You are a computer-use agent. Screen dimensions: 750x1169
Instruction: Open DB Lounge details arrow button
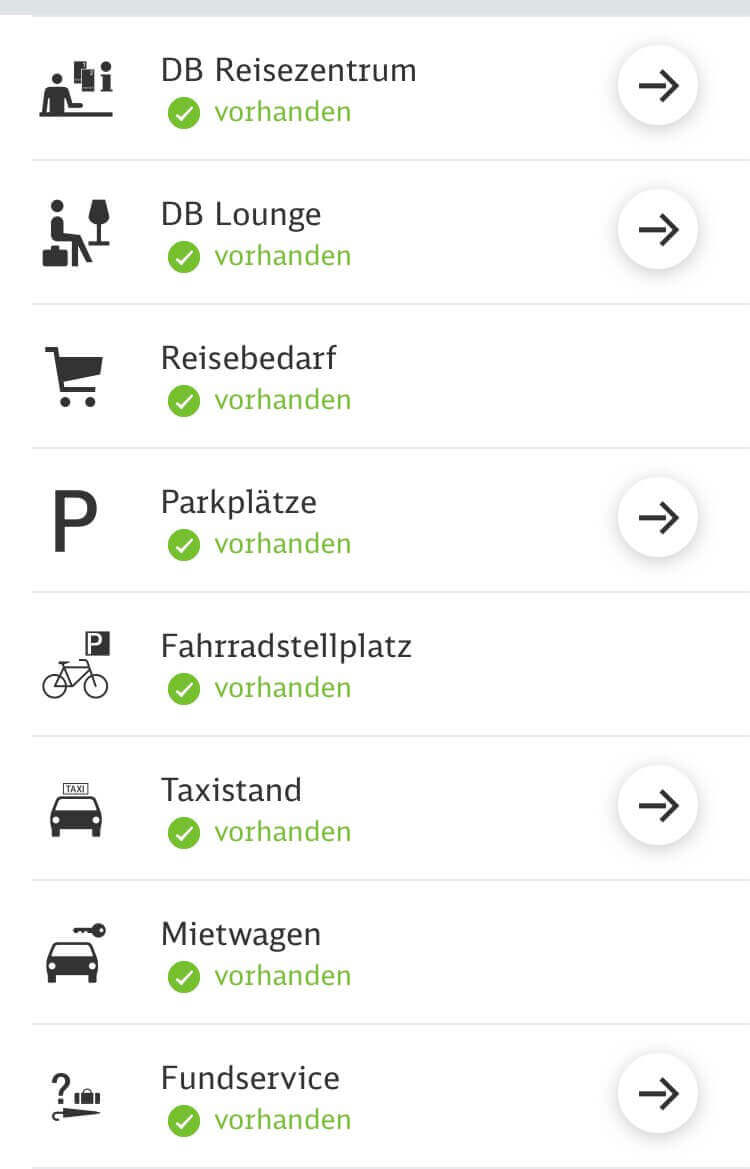pyautogui.click(x=658, y=230)
